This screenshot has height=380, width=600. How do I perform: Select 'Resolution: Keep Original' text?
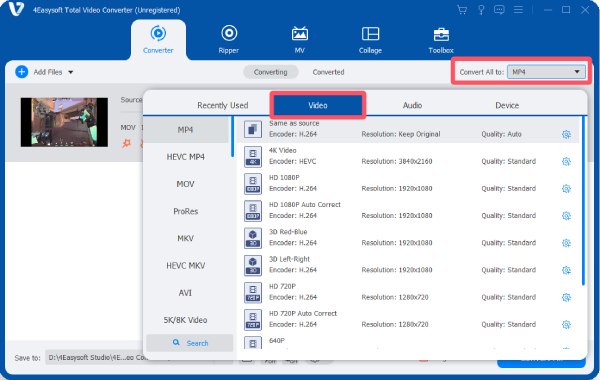pyautogui.click(x=401, y=134)
